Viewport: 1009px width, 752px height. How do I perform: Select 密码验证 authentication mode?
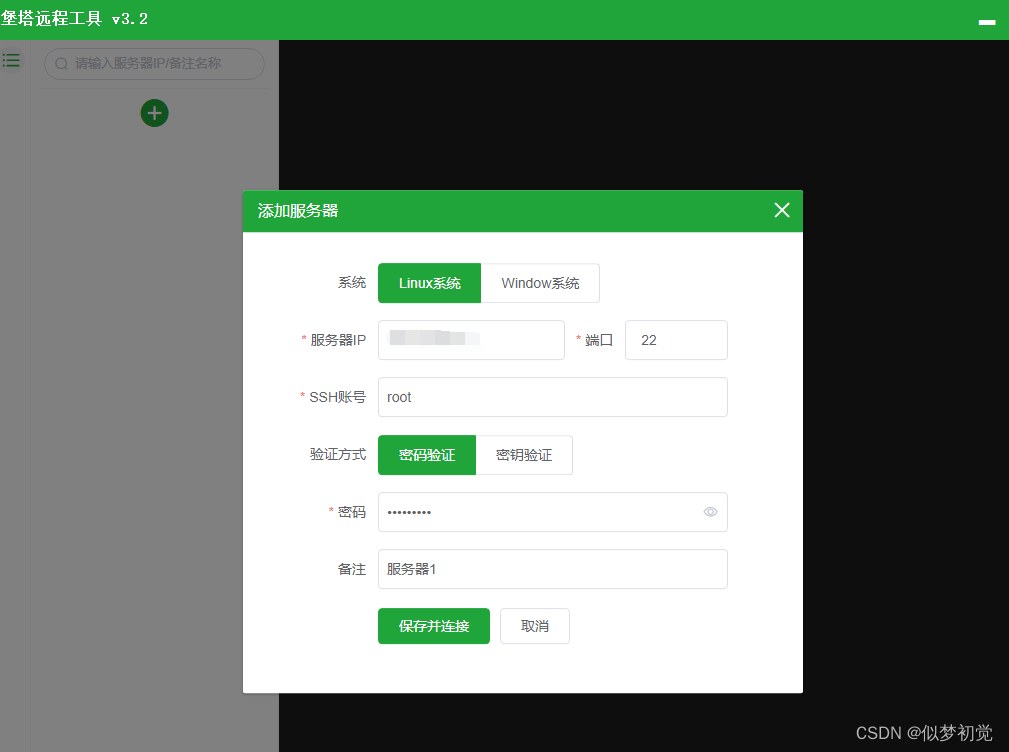(x=427, y=455)
